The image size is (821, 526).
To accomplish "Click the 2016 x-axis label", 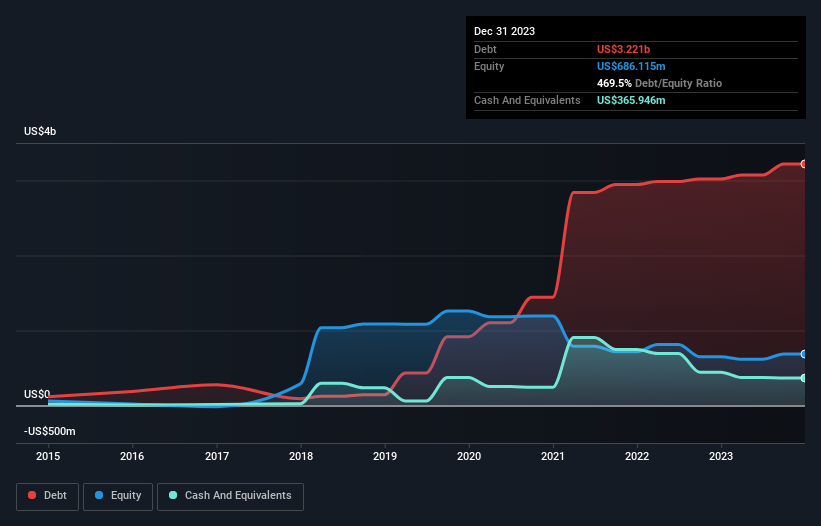I will pyautogui.click(x=132, y=456).
